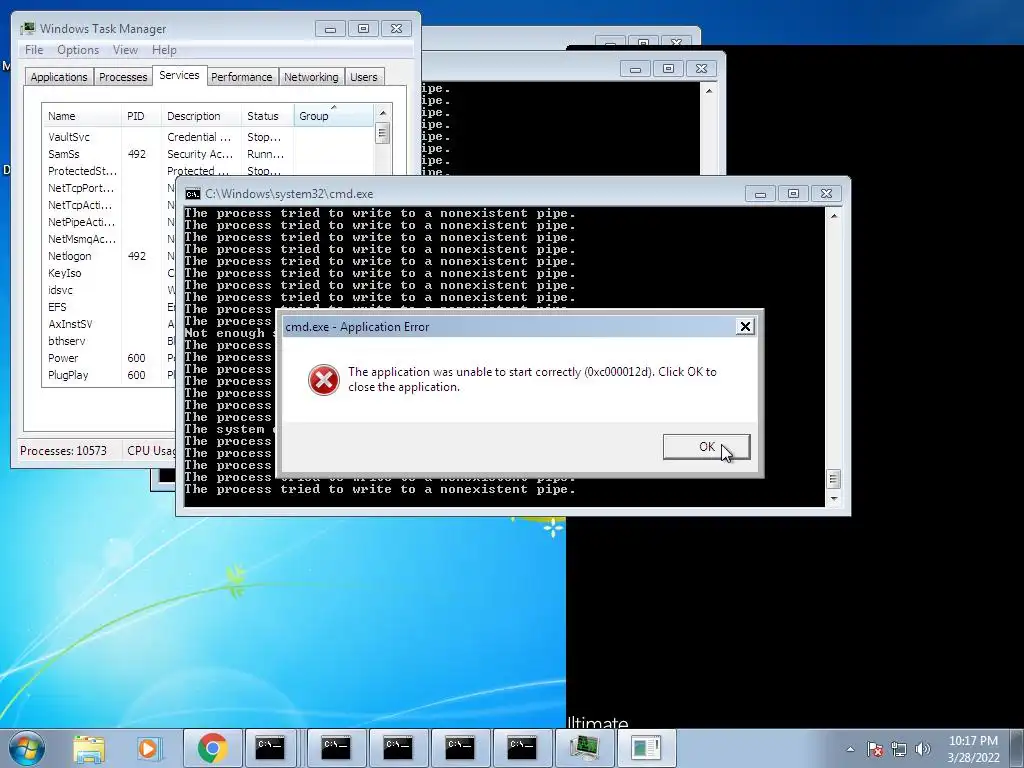The height and width of the screenshot is (768, 1024).
Task: Sort services by PID column
Action: tap(141, 116)
